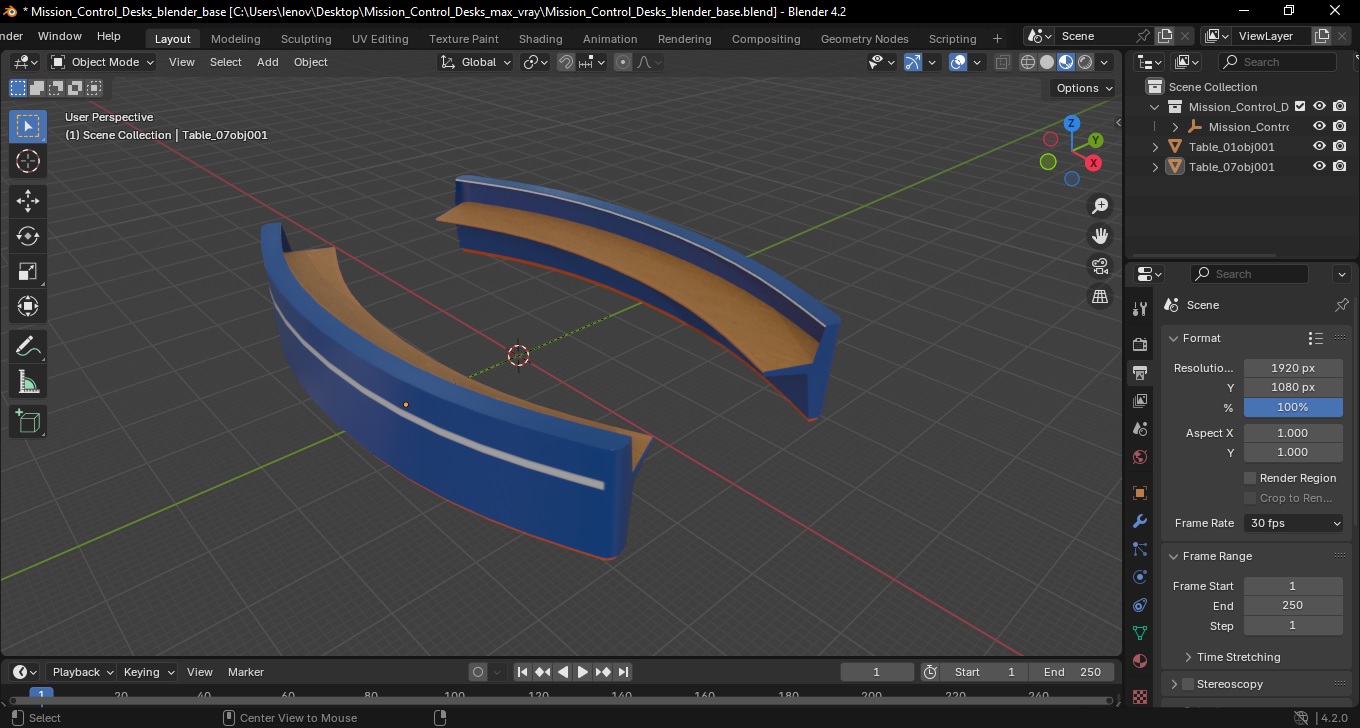Image resolution: width=1360 pixels, height=728 pixels.
Task: Select the Scale tool
Action: 28,271
